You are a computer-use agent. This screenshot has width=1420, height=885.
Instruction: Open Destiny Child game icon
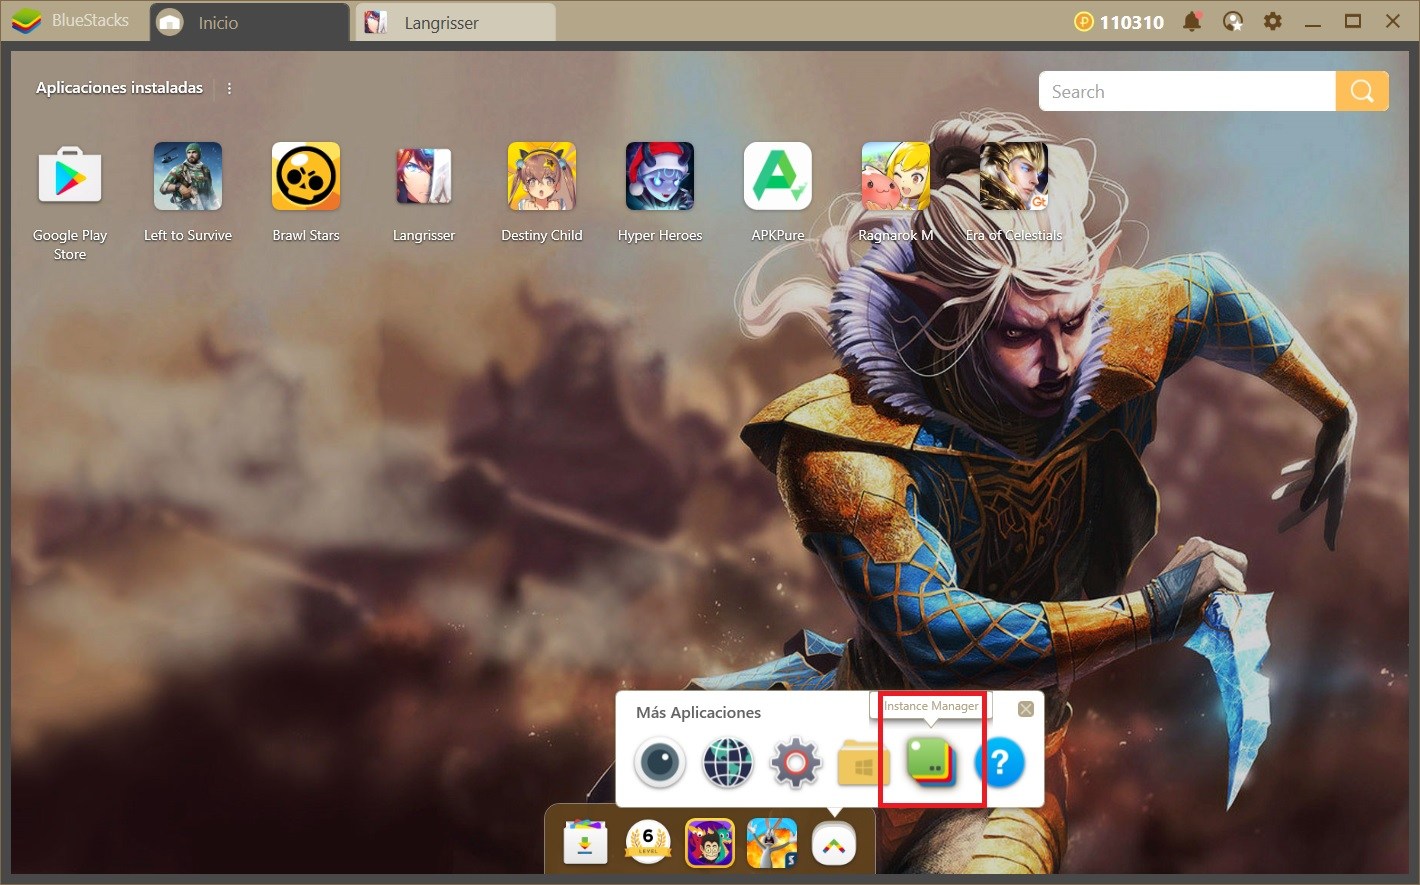542,177
